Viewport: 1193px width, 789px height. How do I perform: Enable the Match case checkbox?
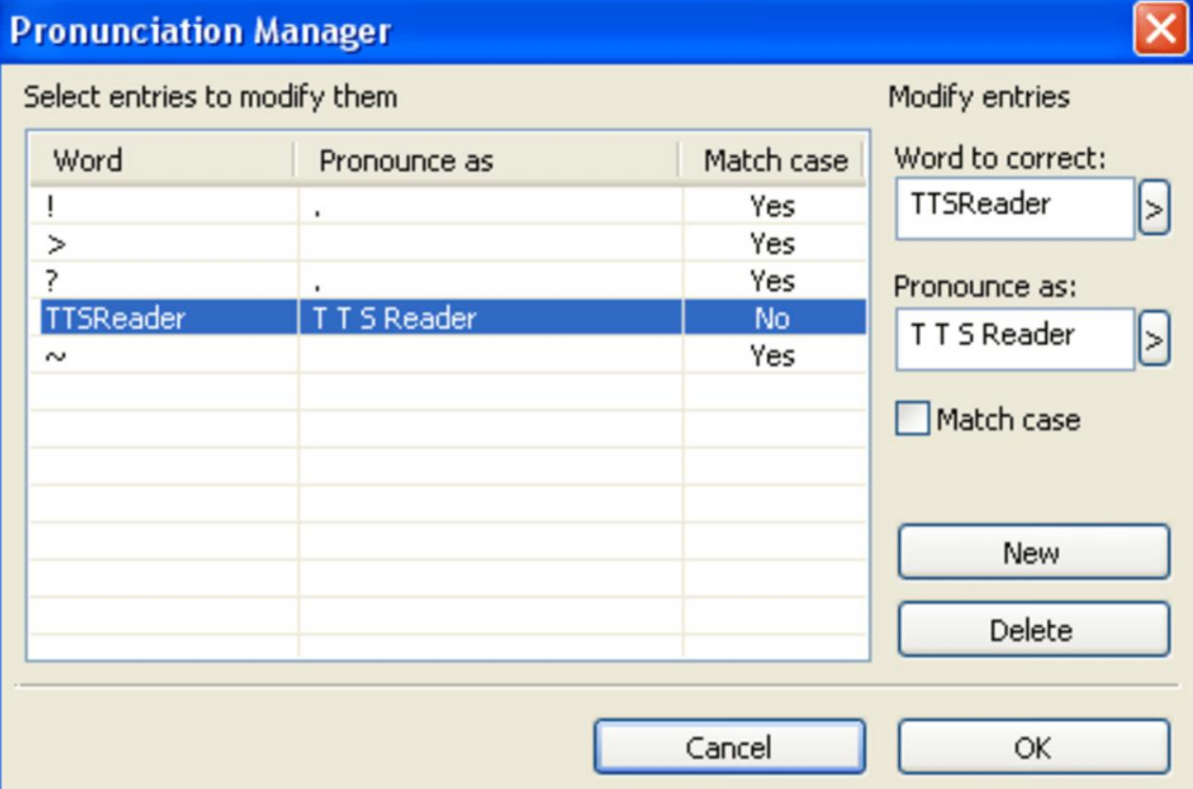tap(912, 419)
